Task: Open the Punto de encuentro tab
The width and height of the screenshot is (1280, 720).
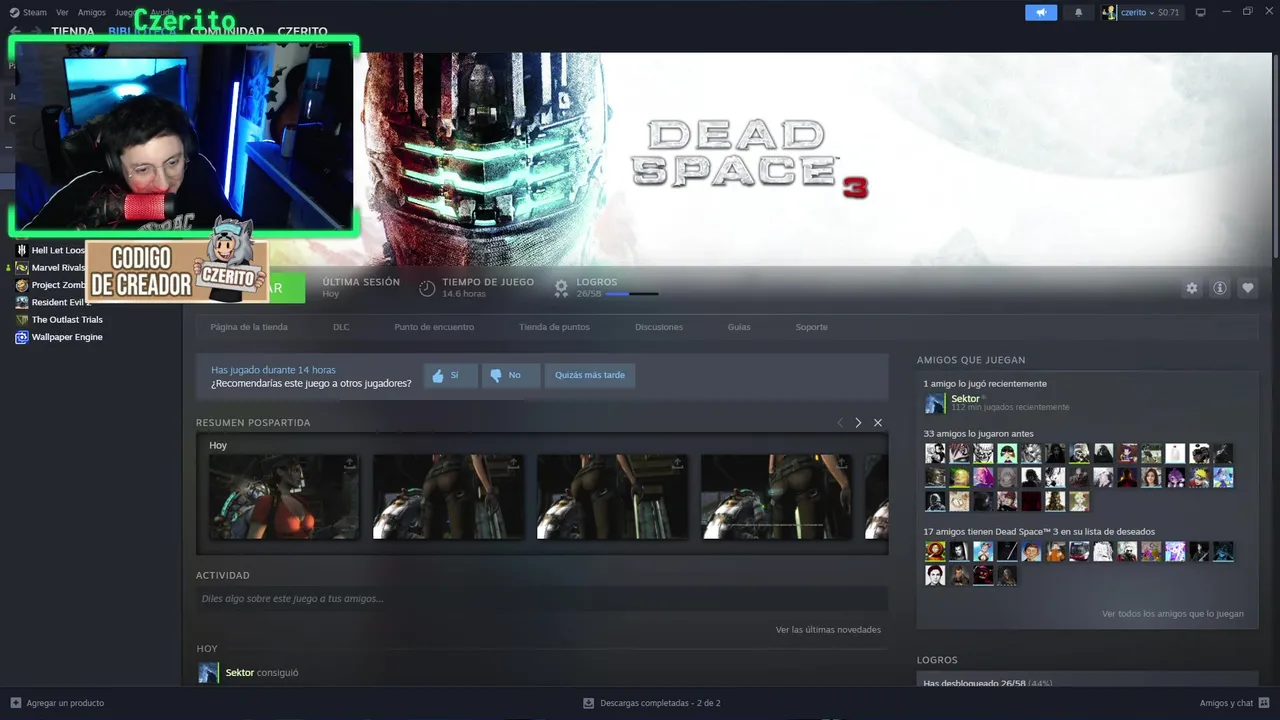Action: [x=434, y=327]
